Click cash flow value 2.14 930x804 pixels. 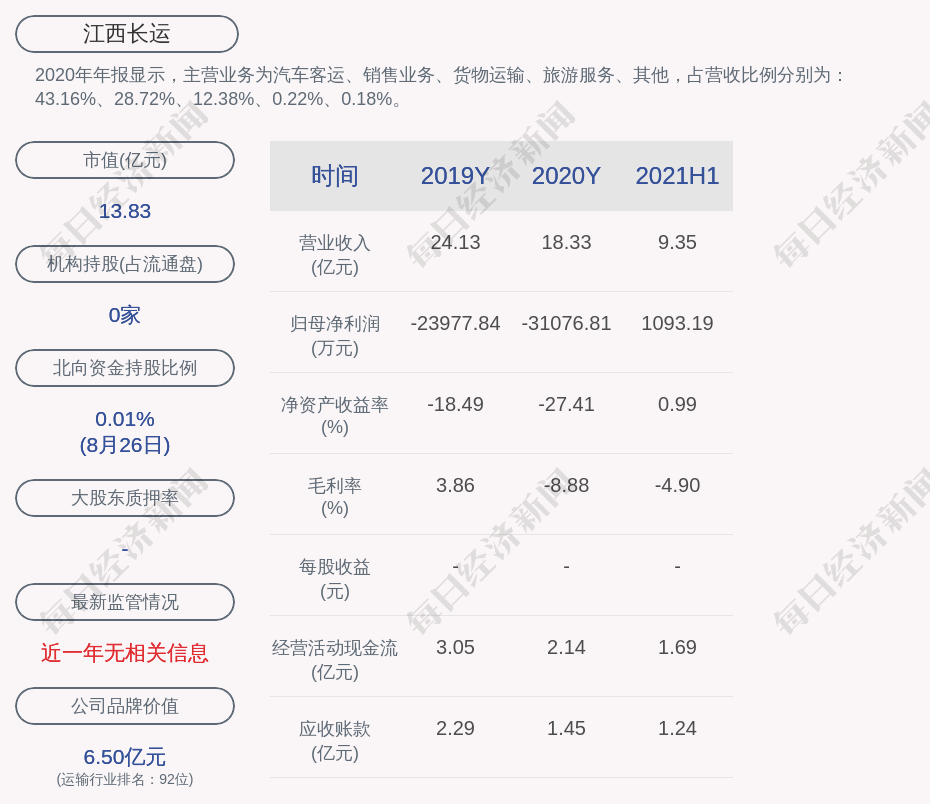click(566, 647)
